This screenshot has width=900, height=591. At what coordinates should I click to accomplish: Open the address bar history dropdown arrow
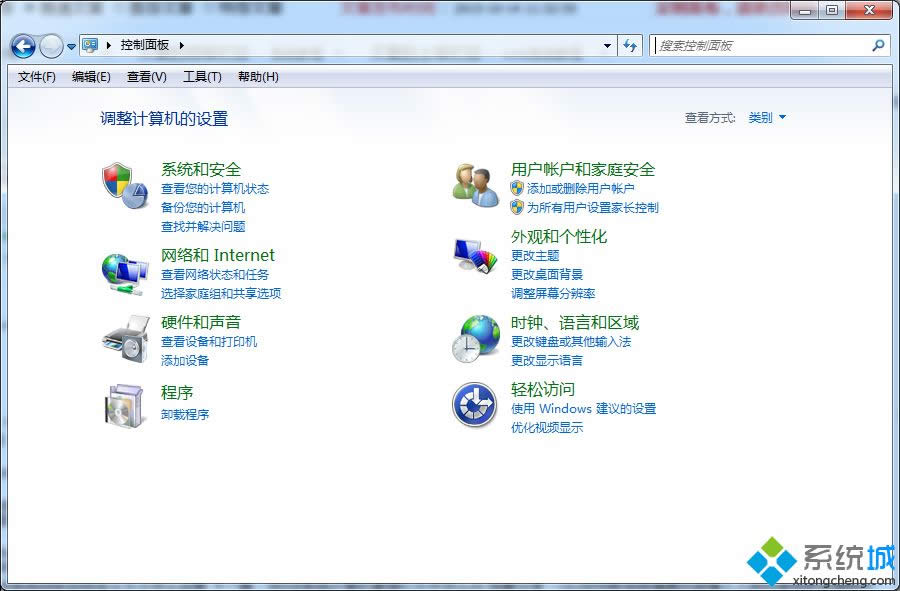[607, 46]
